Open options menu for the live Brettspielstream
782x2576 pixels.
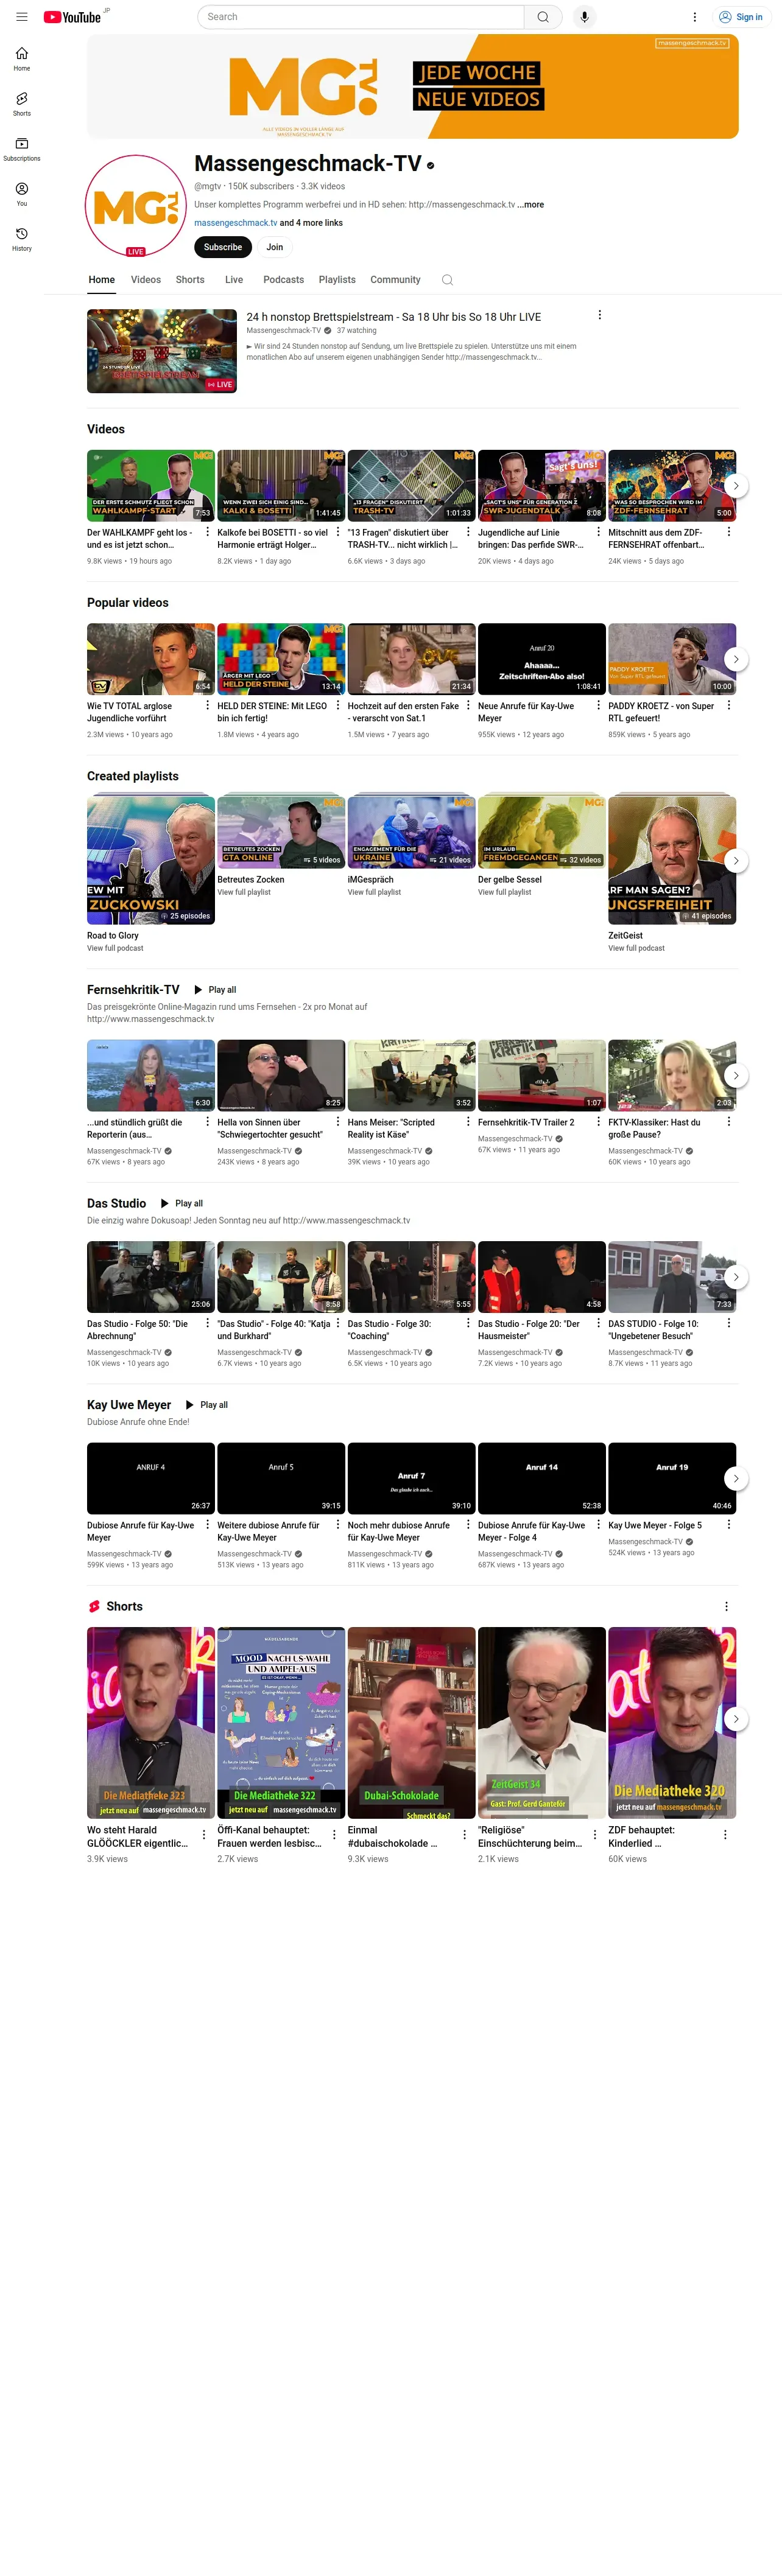point(599,315)
